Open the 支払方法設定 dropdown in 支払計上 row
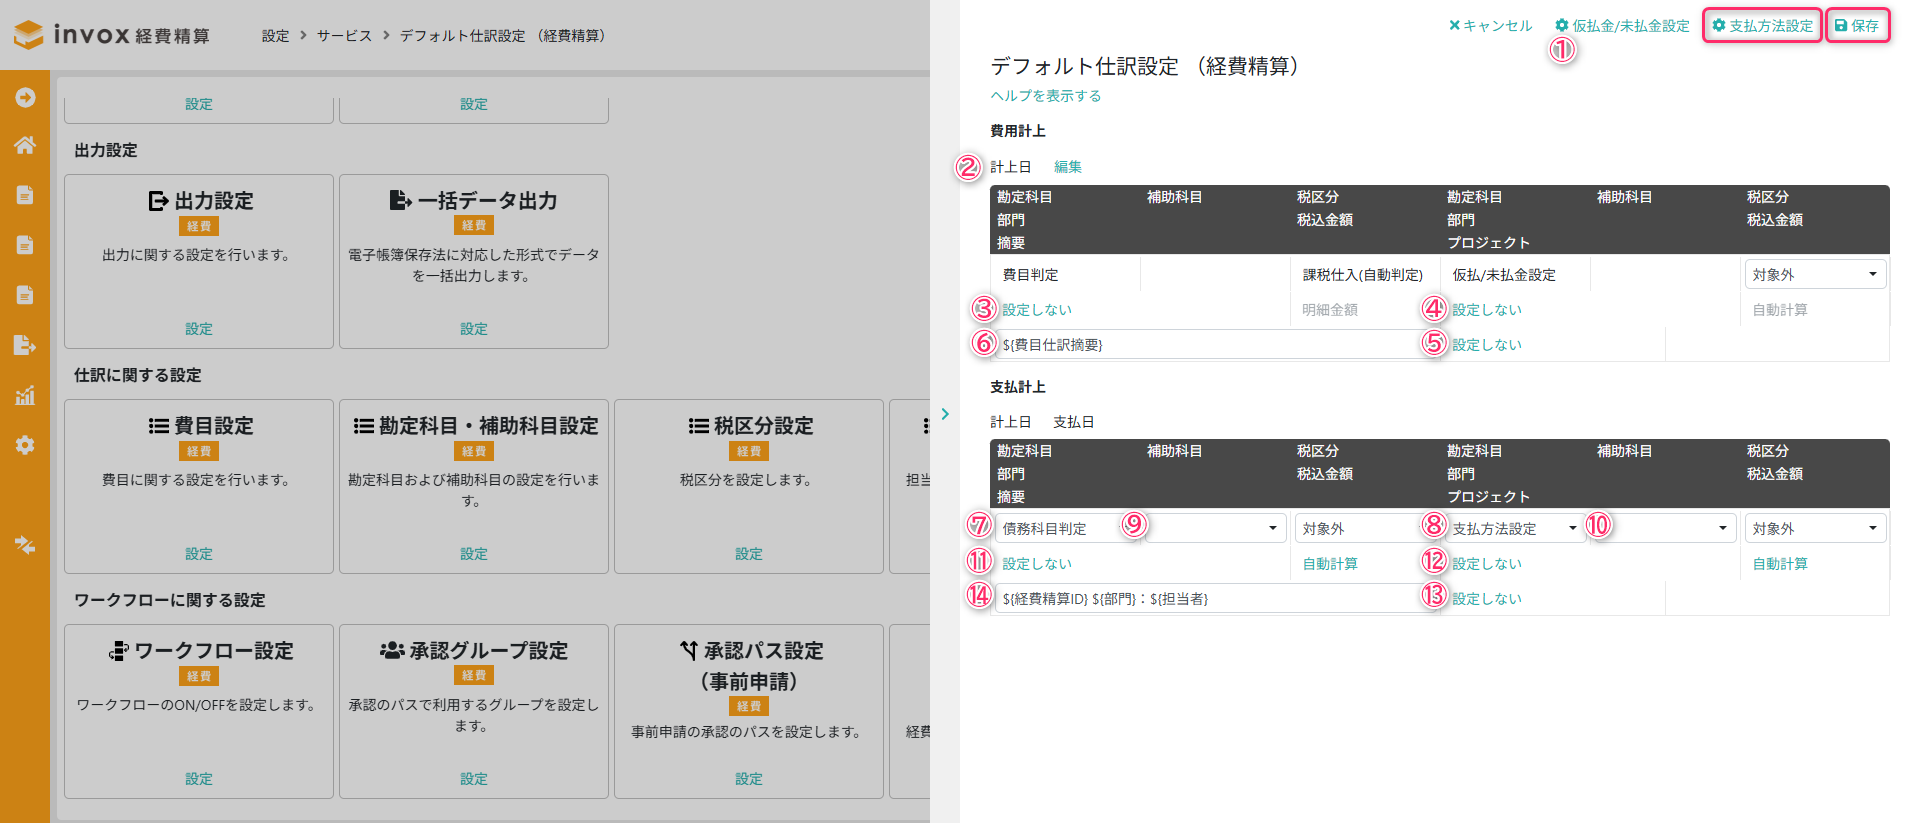This screenshot has width=1918, height=823. [x=1514, y=528]
